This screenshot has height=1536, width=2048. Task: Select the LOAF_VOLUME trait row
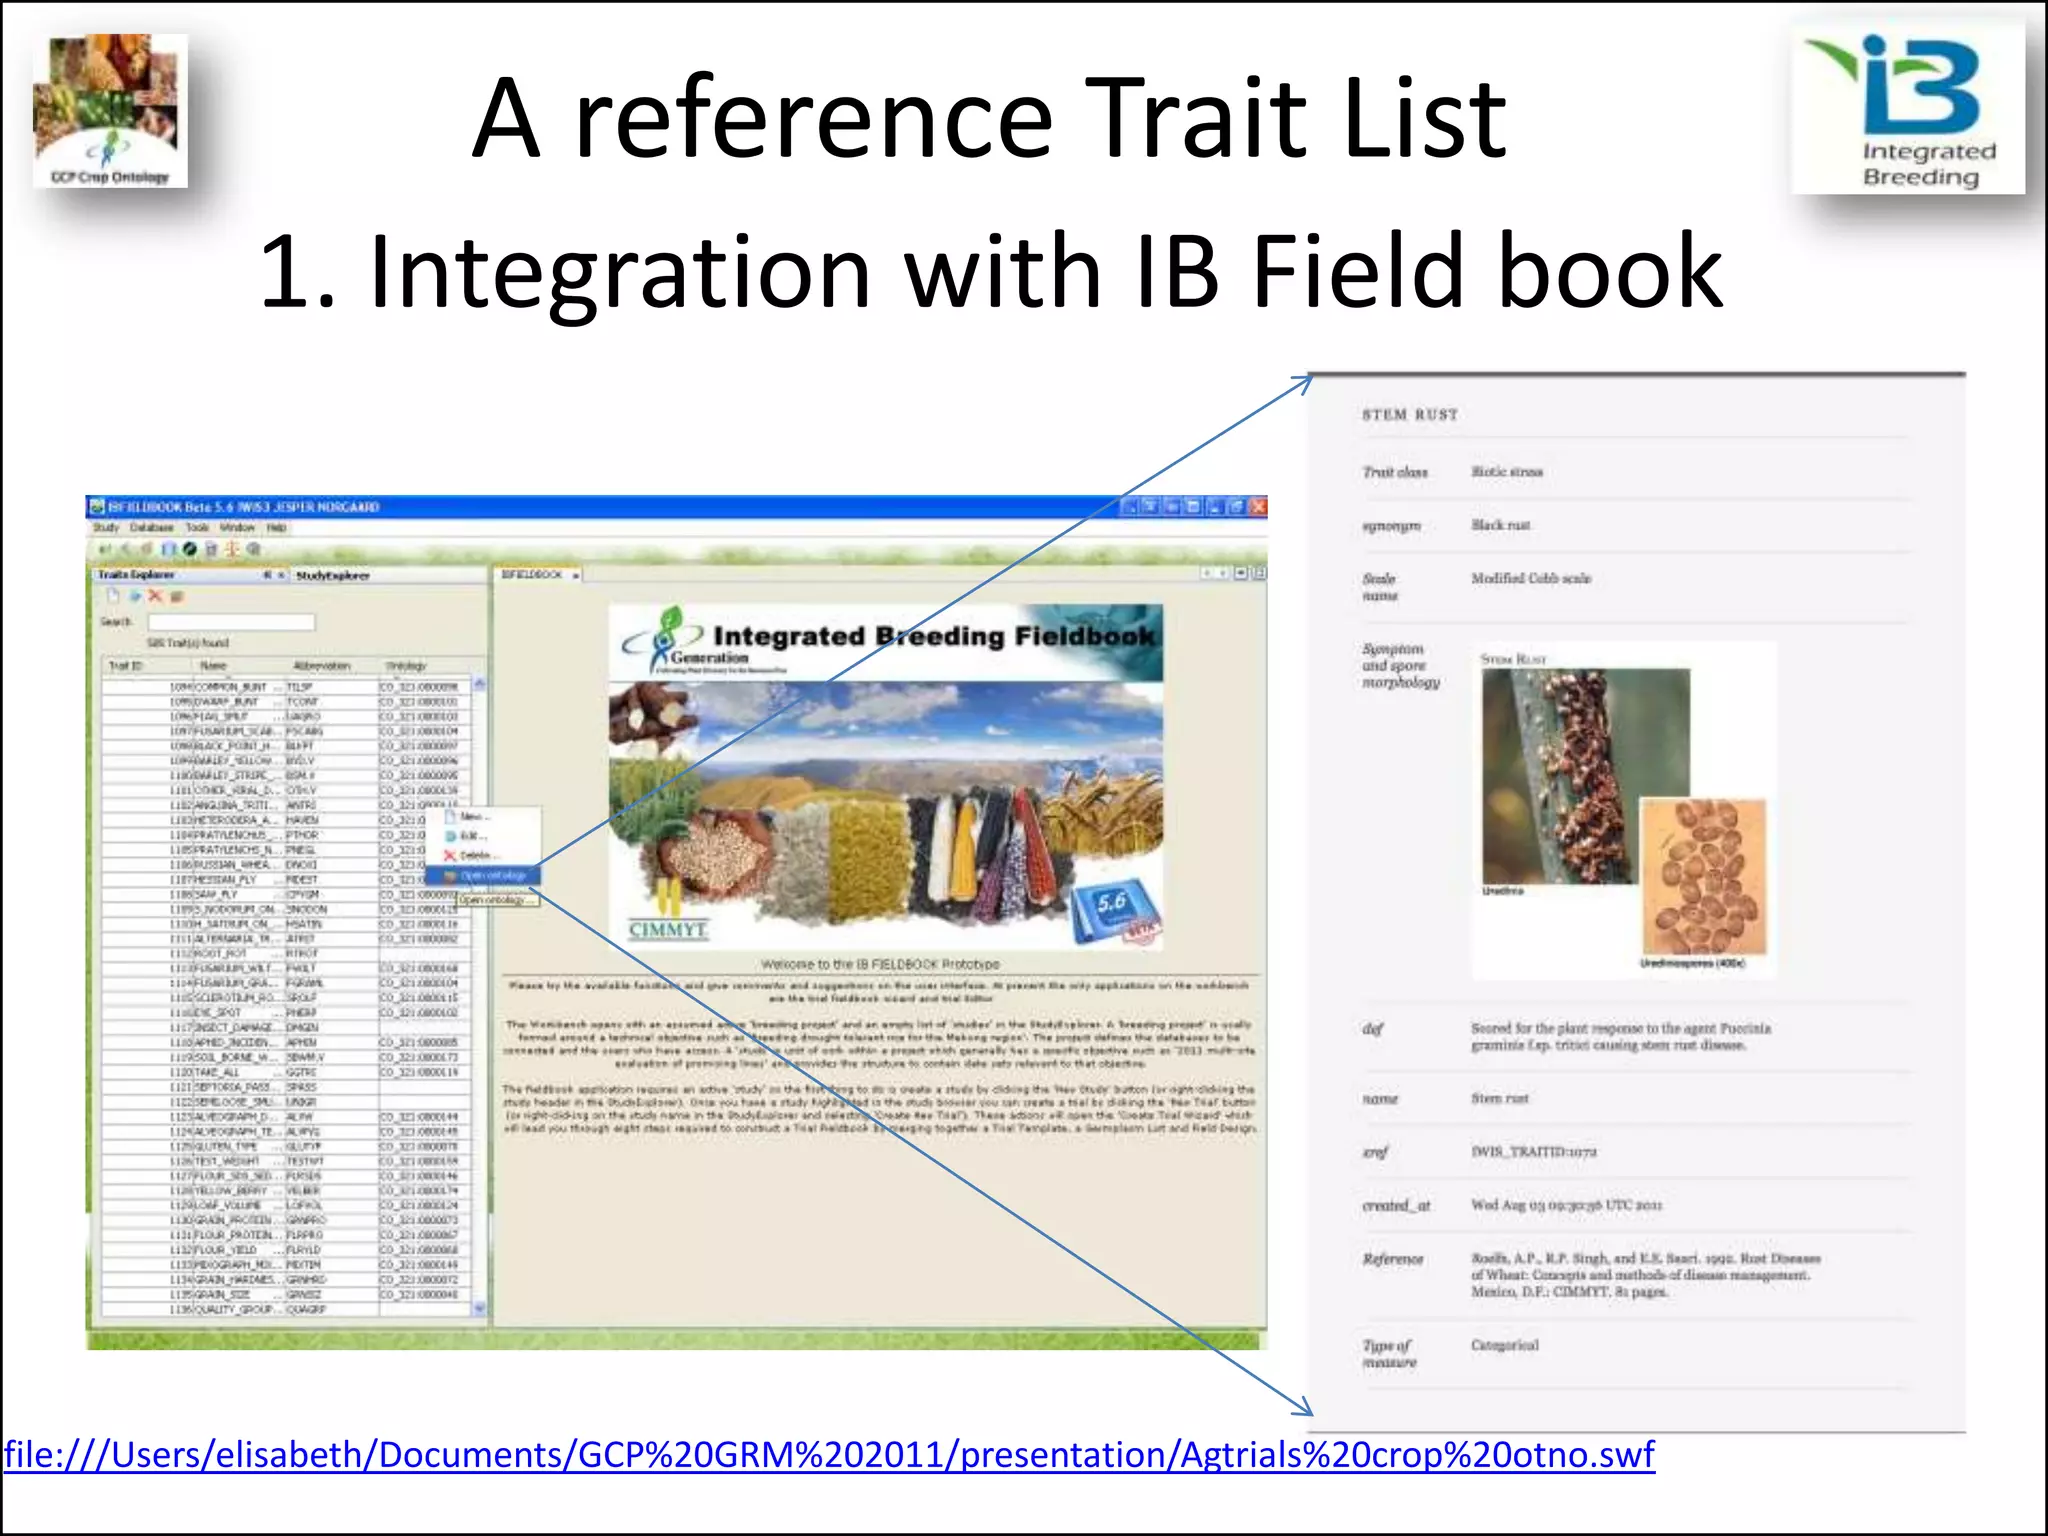(287, 1205)
